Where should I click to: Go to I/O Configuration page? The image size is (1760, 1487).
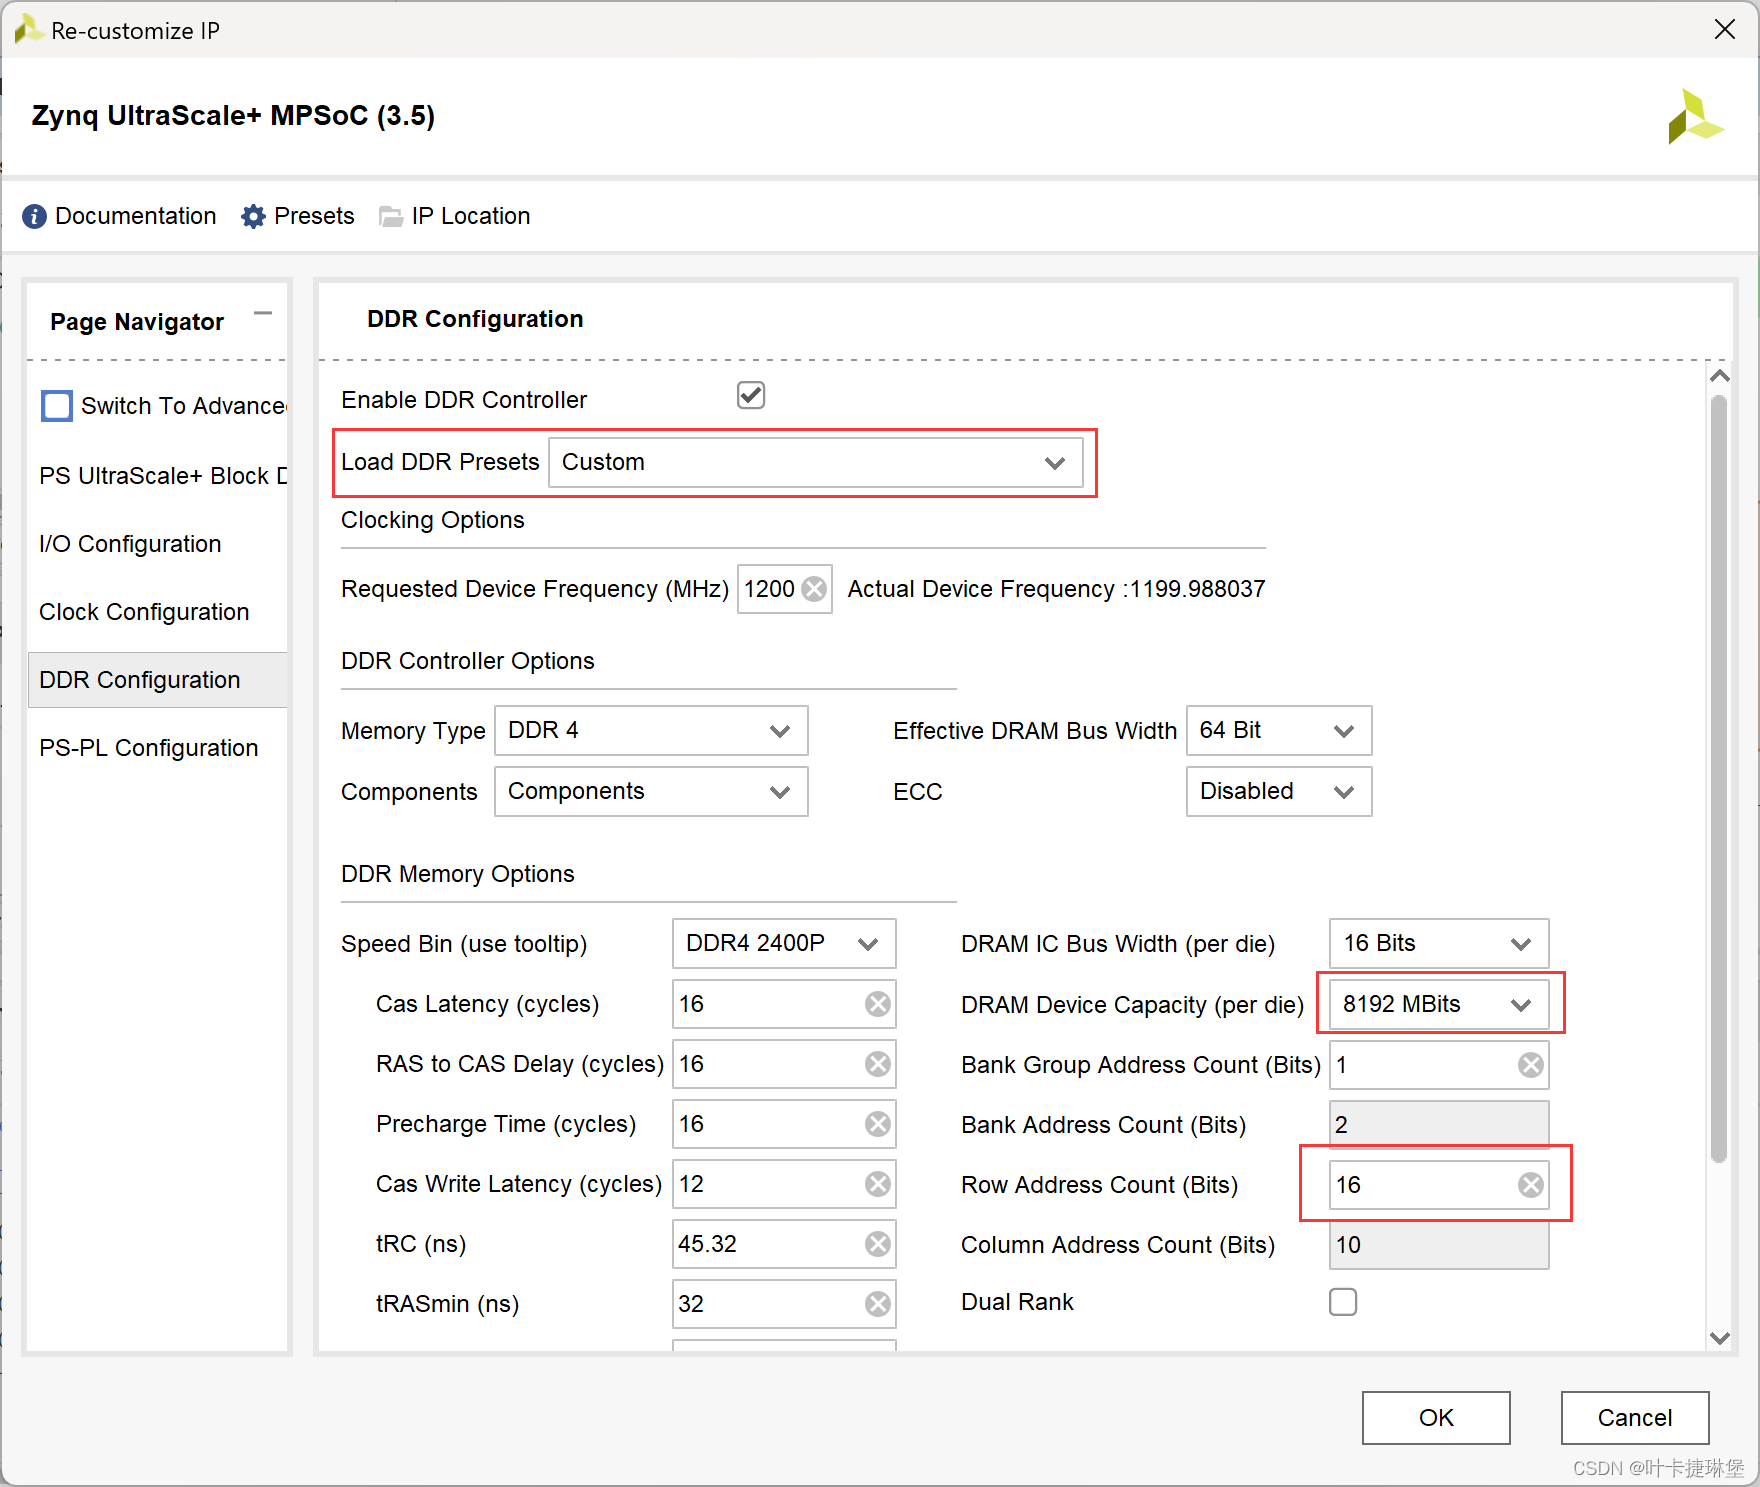point(130,544)
